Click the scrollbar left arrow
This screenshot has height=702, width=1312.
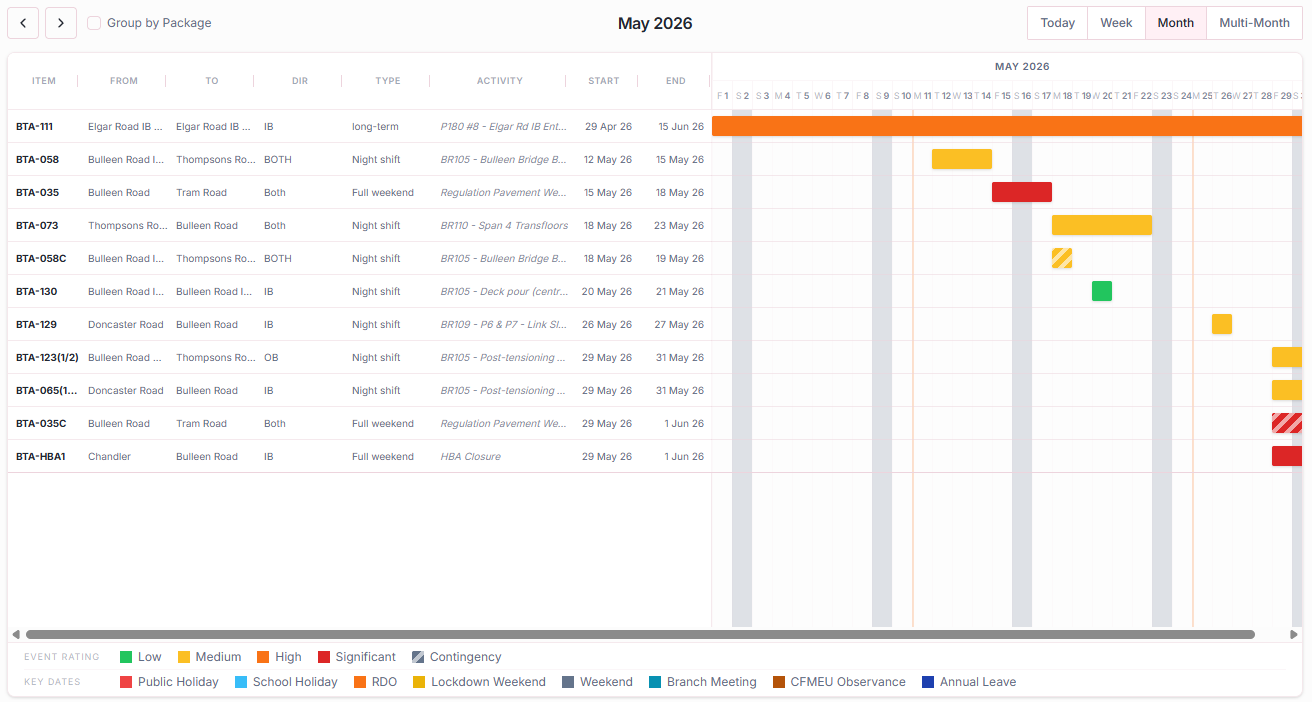point(15,634)
